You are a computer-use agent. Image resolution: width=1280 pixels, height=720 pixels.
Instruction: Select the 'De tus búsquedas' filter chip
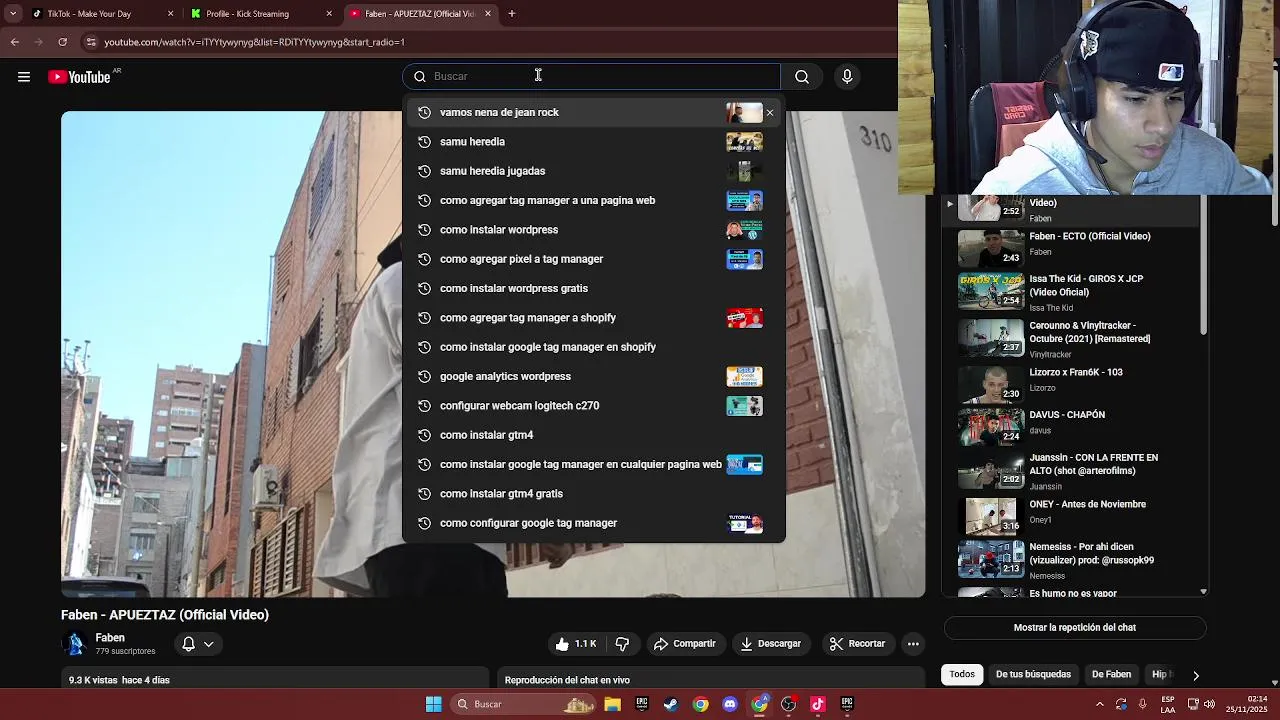coord(1033,675)
